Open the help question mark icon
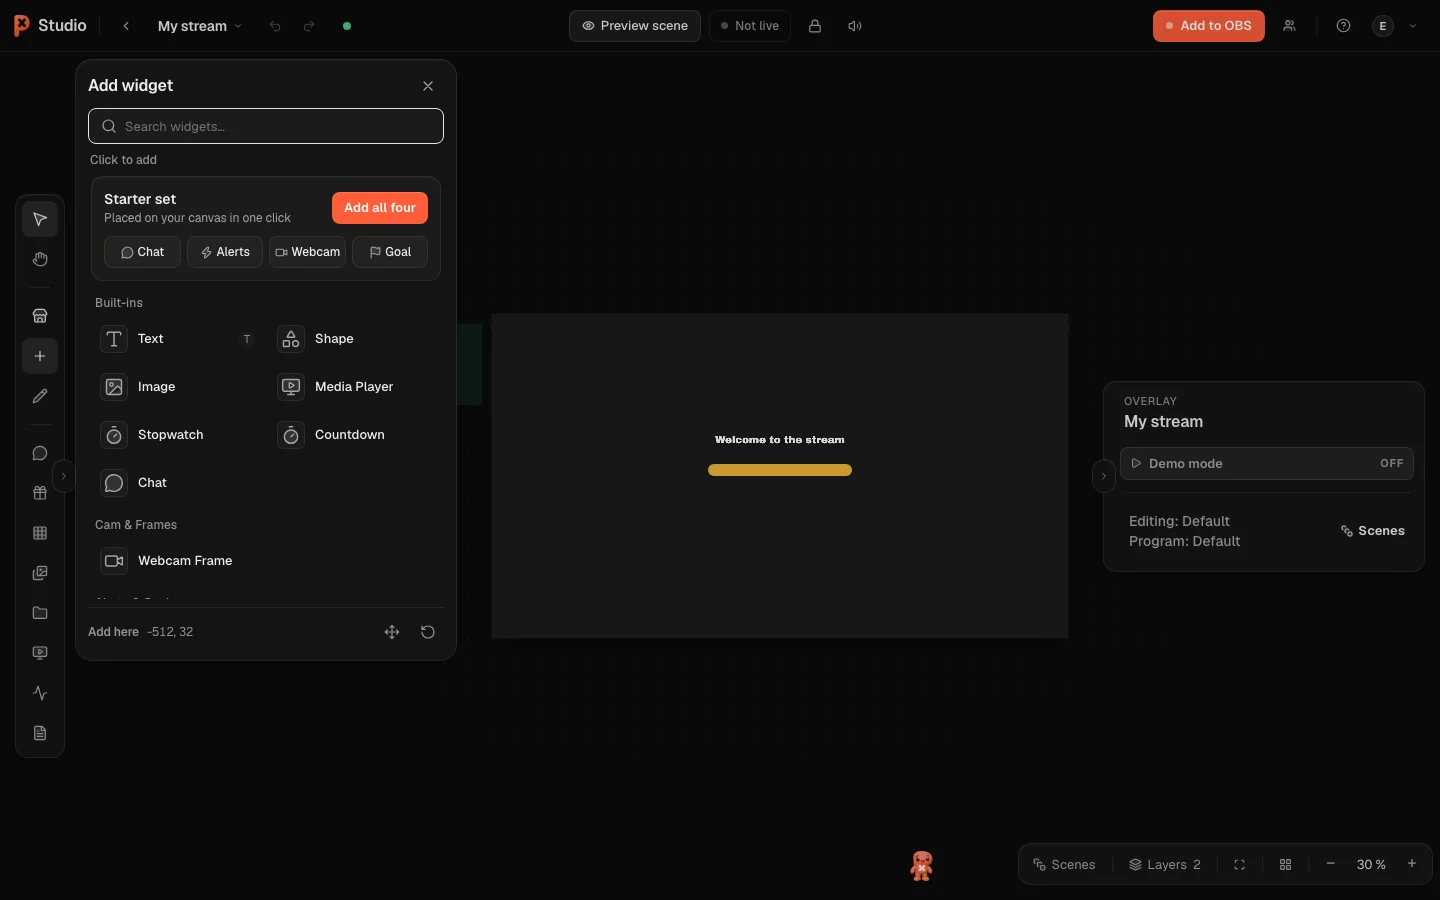 coord(1343,26)
